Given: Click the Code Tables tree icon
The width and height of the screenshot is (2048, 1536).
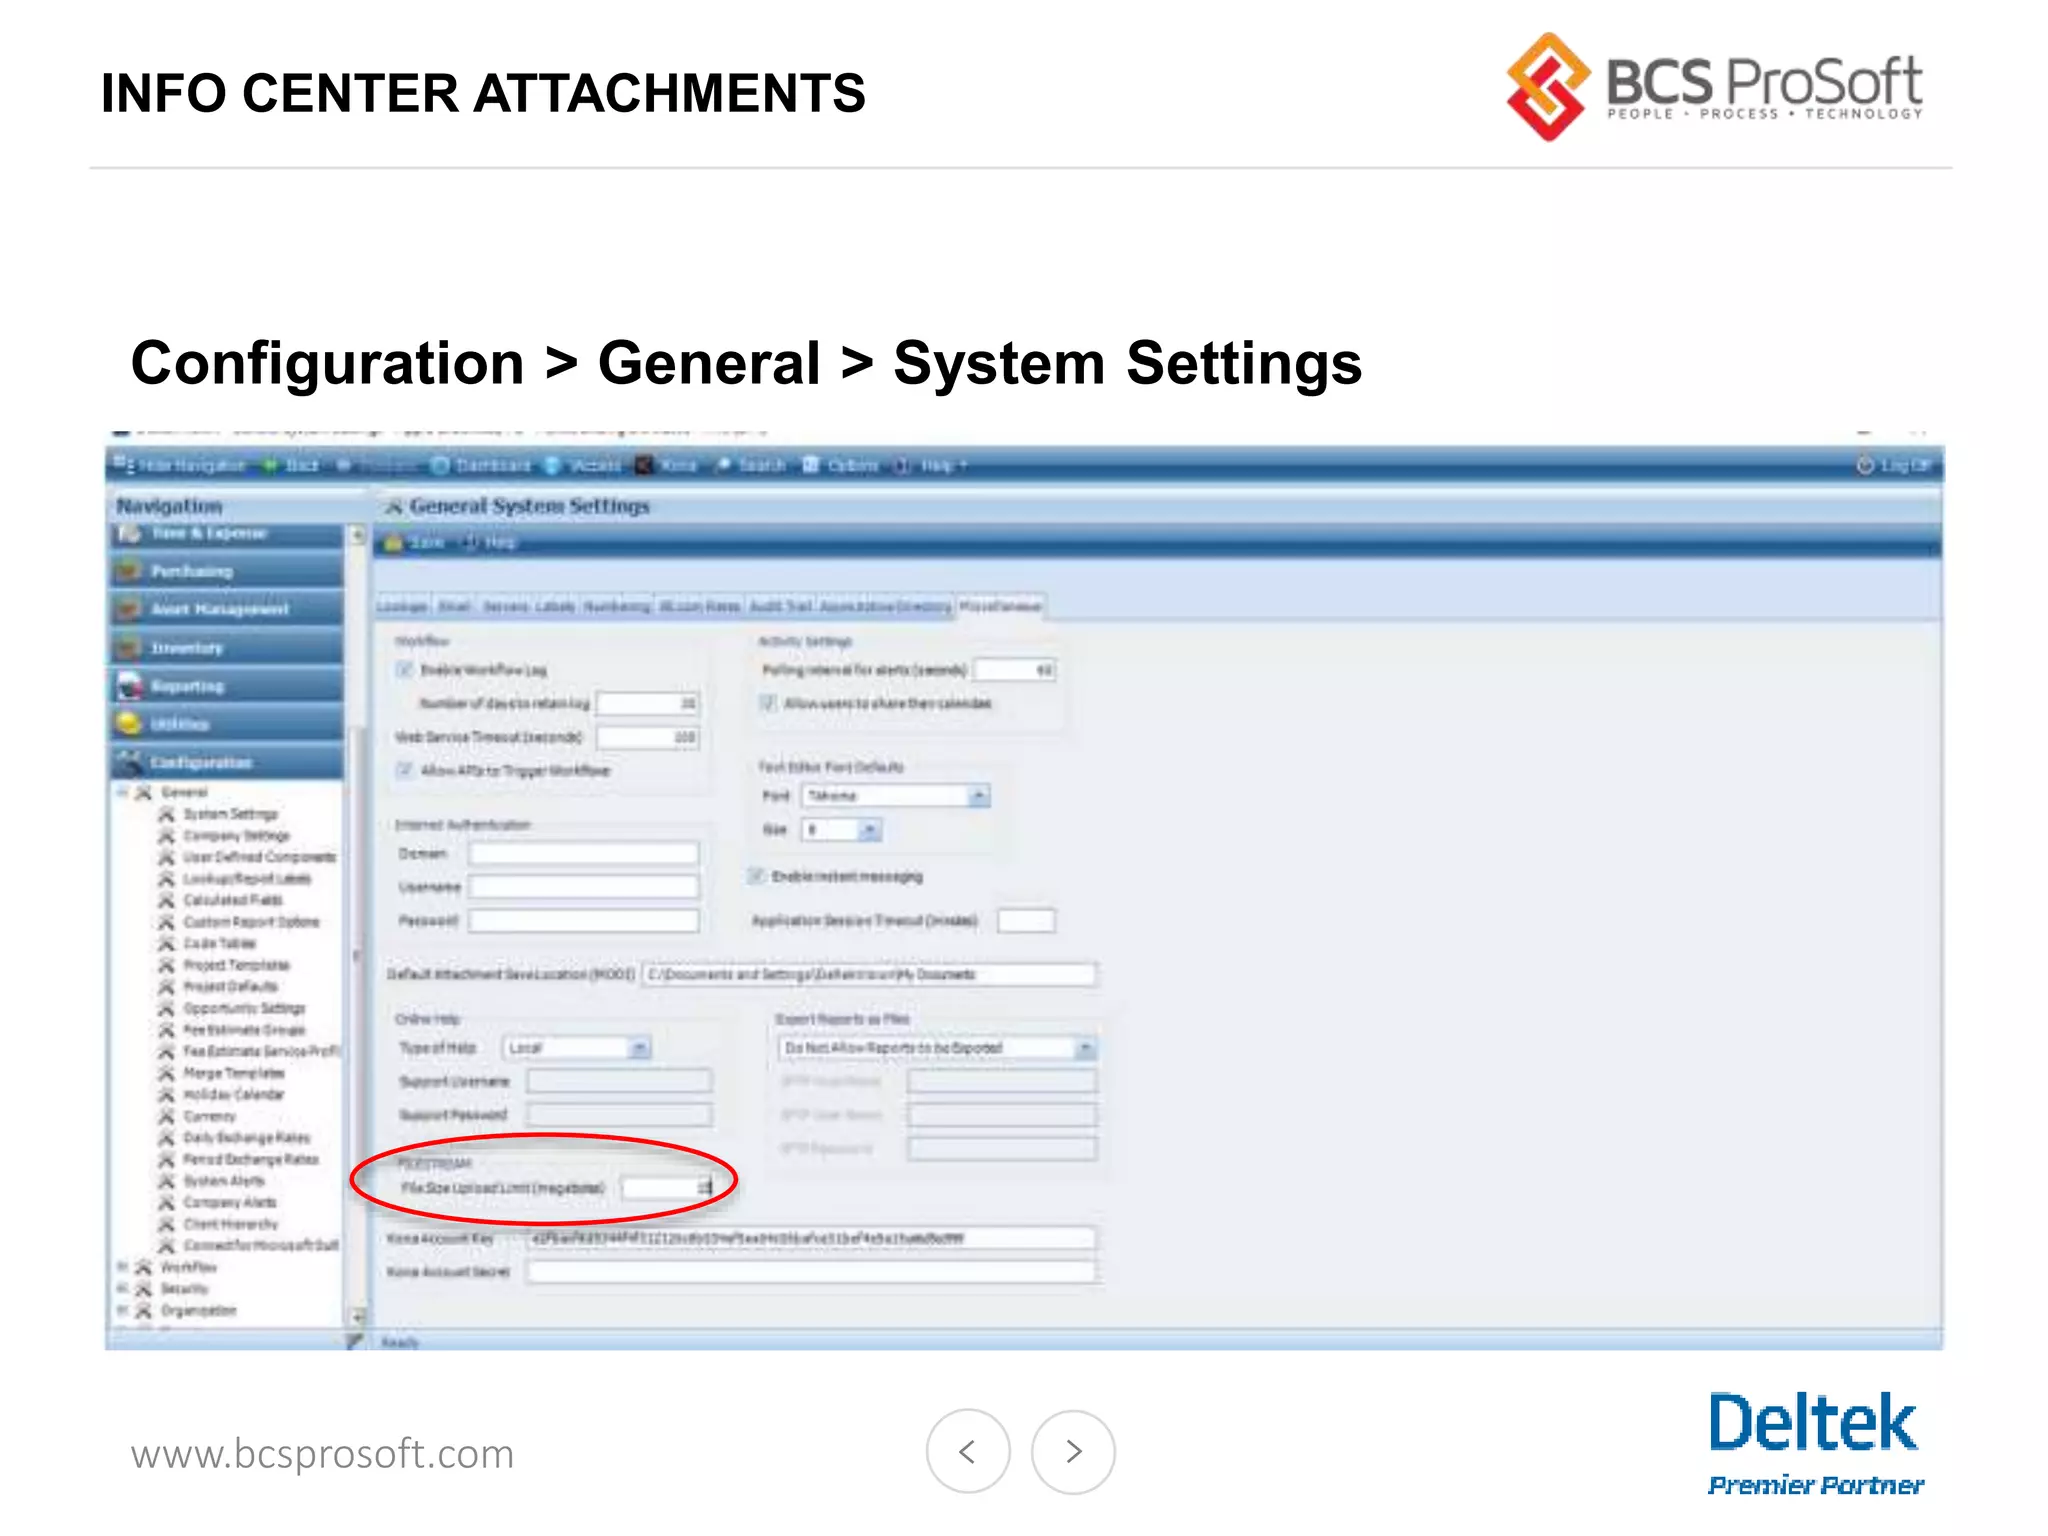Looking at the screenshot, I should click(166, 943).
